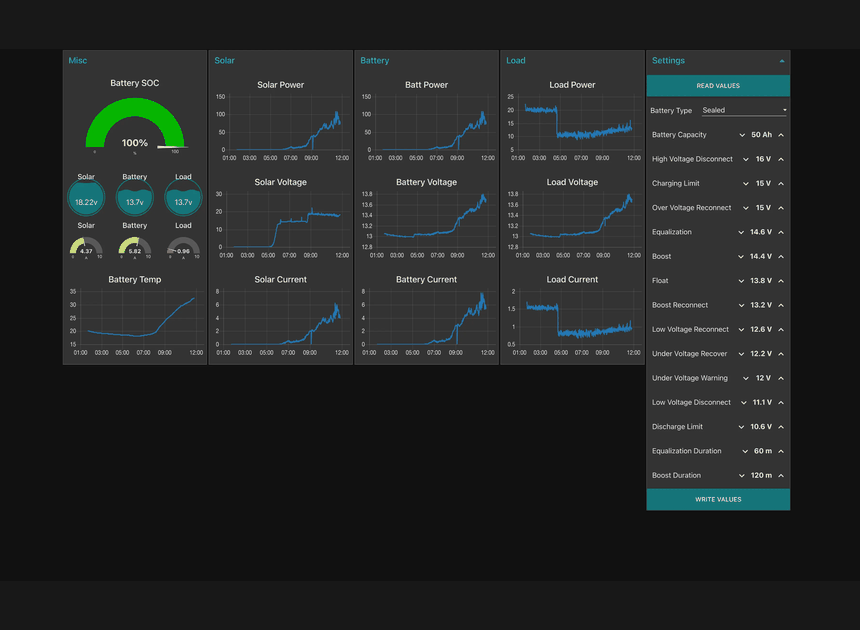Decrease Boost voltage with down chevron
Image resolution: width=860 pixels, height=630 pixels.
point(741,257)
